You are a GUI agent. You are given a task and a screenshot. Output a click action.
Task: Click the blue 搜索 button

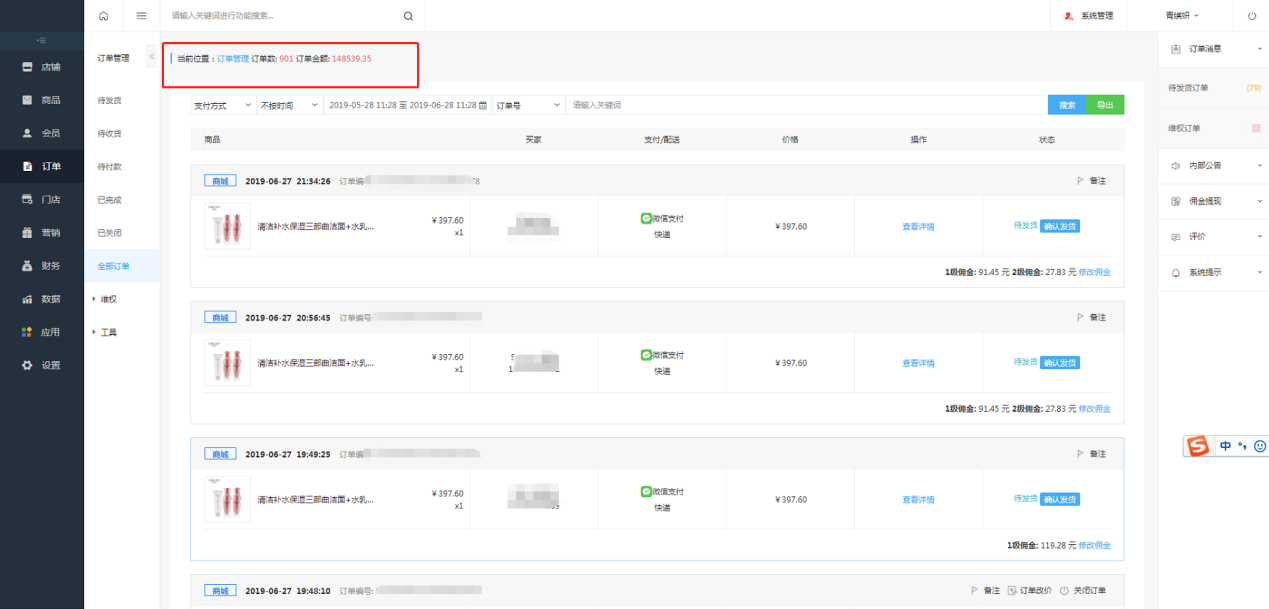[1067, 105]
